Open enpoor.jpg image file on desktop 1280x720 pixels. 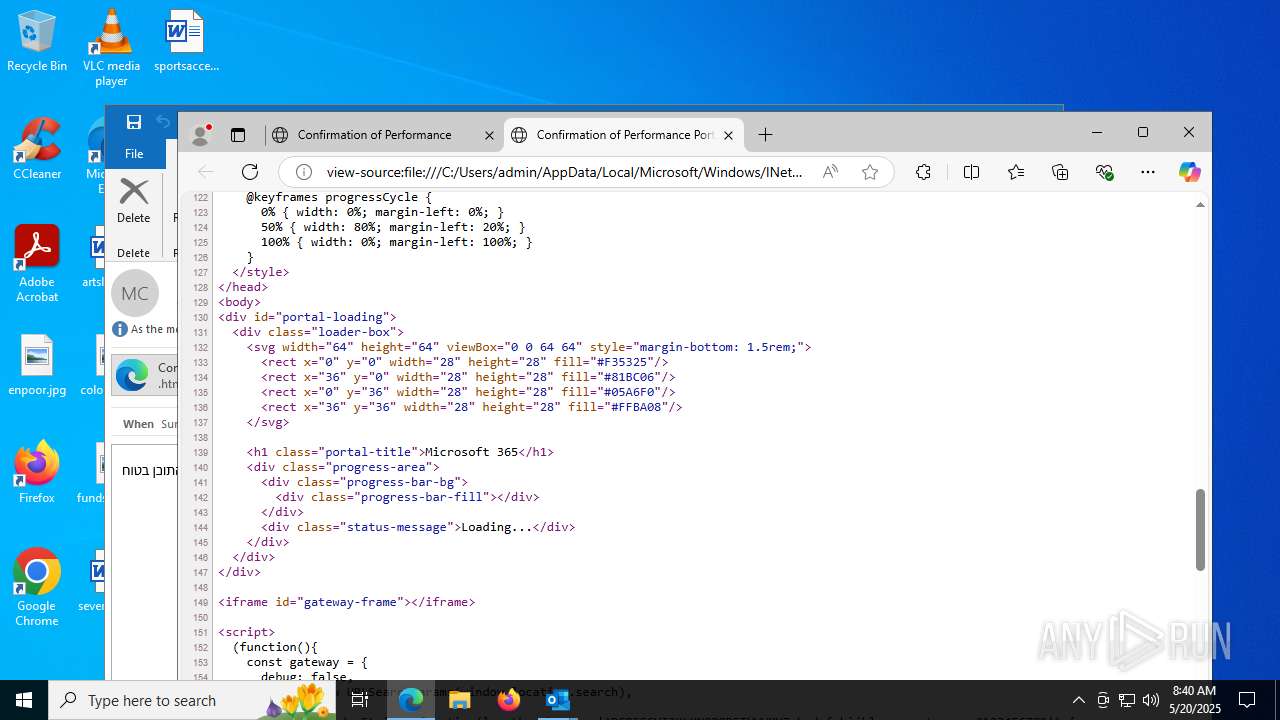pyautogui.click(x=37, y=365)
